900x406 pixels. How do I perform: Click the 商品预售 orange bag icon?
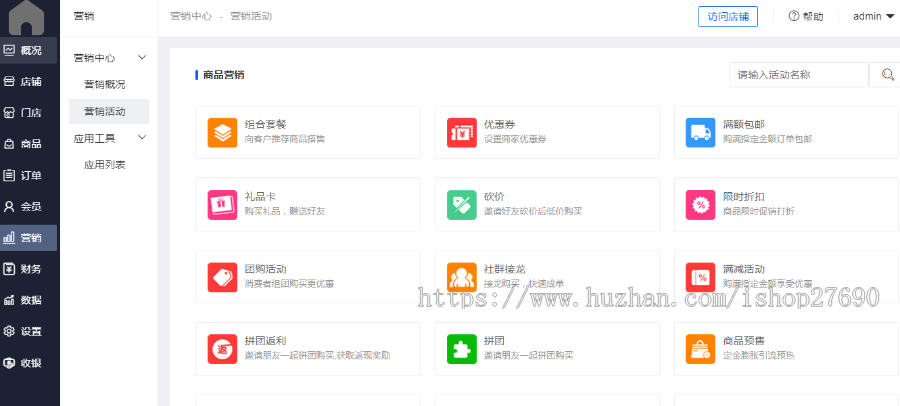coord(700,349)
